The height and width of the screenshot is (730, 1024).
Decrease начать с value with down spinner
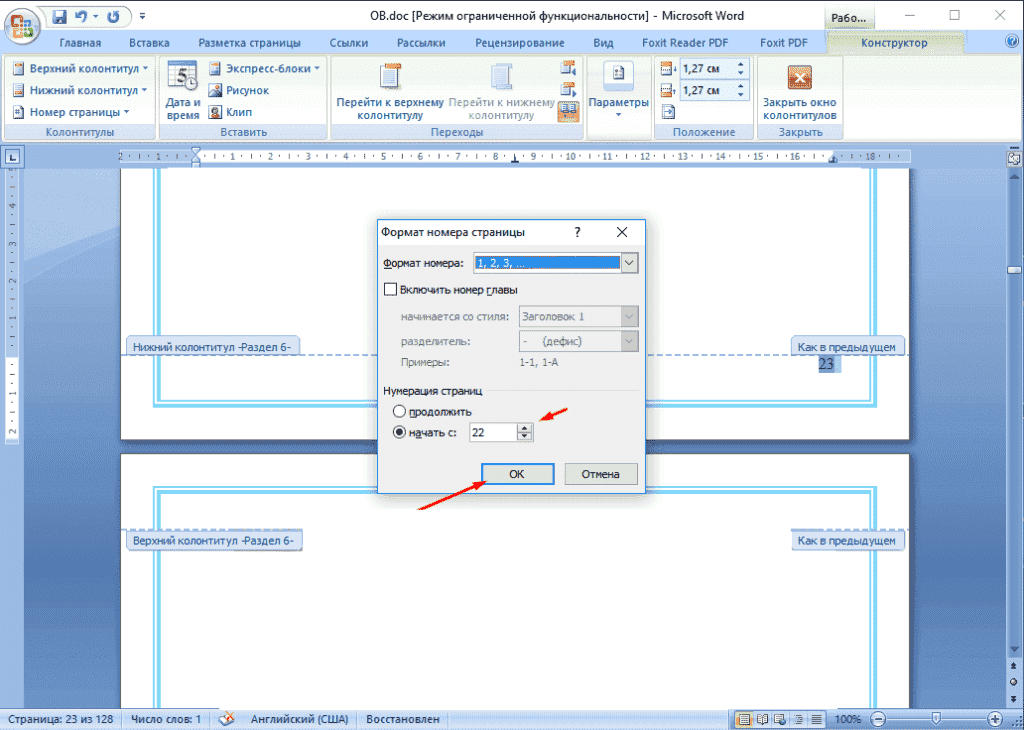(x=524, y=436)
